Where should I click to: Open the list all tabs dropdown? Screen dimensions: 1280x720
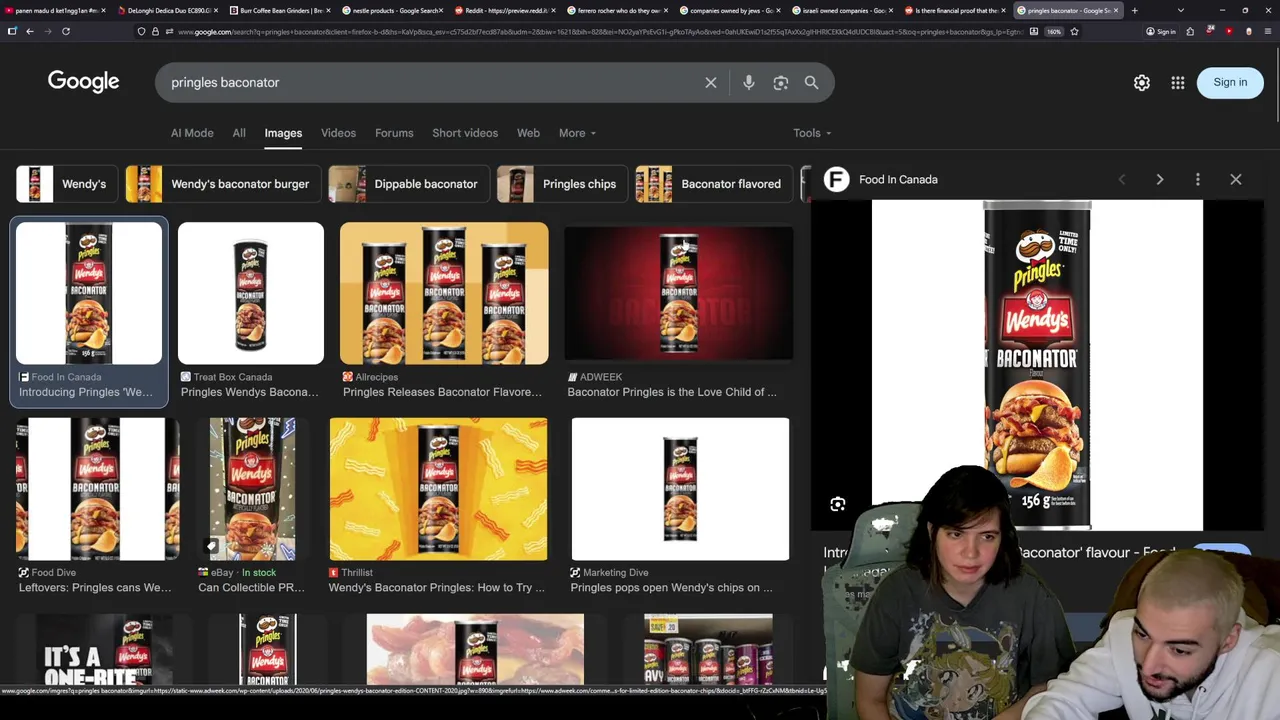click(1181, 10)
